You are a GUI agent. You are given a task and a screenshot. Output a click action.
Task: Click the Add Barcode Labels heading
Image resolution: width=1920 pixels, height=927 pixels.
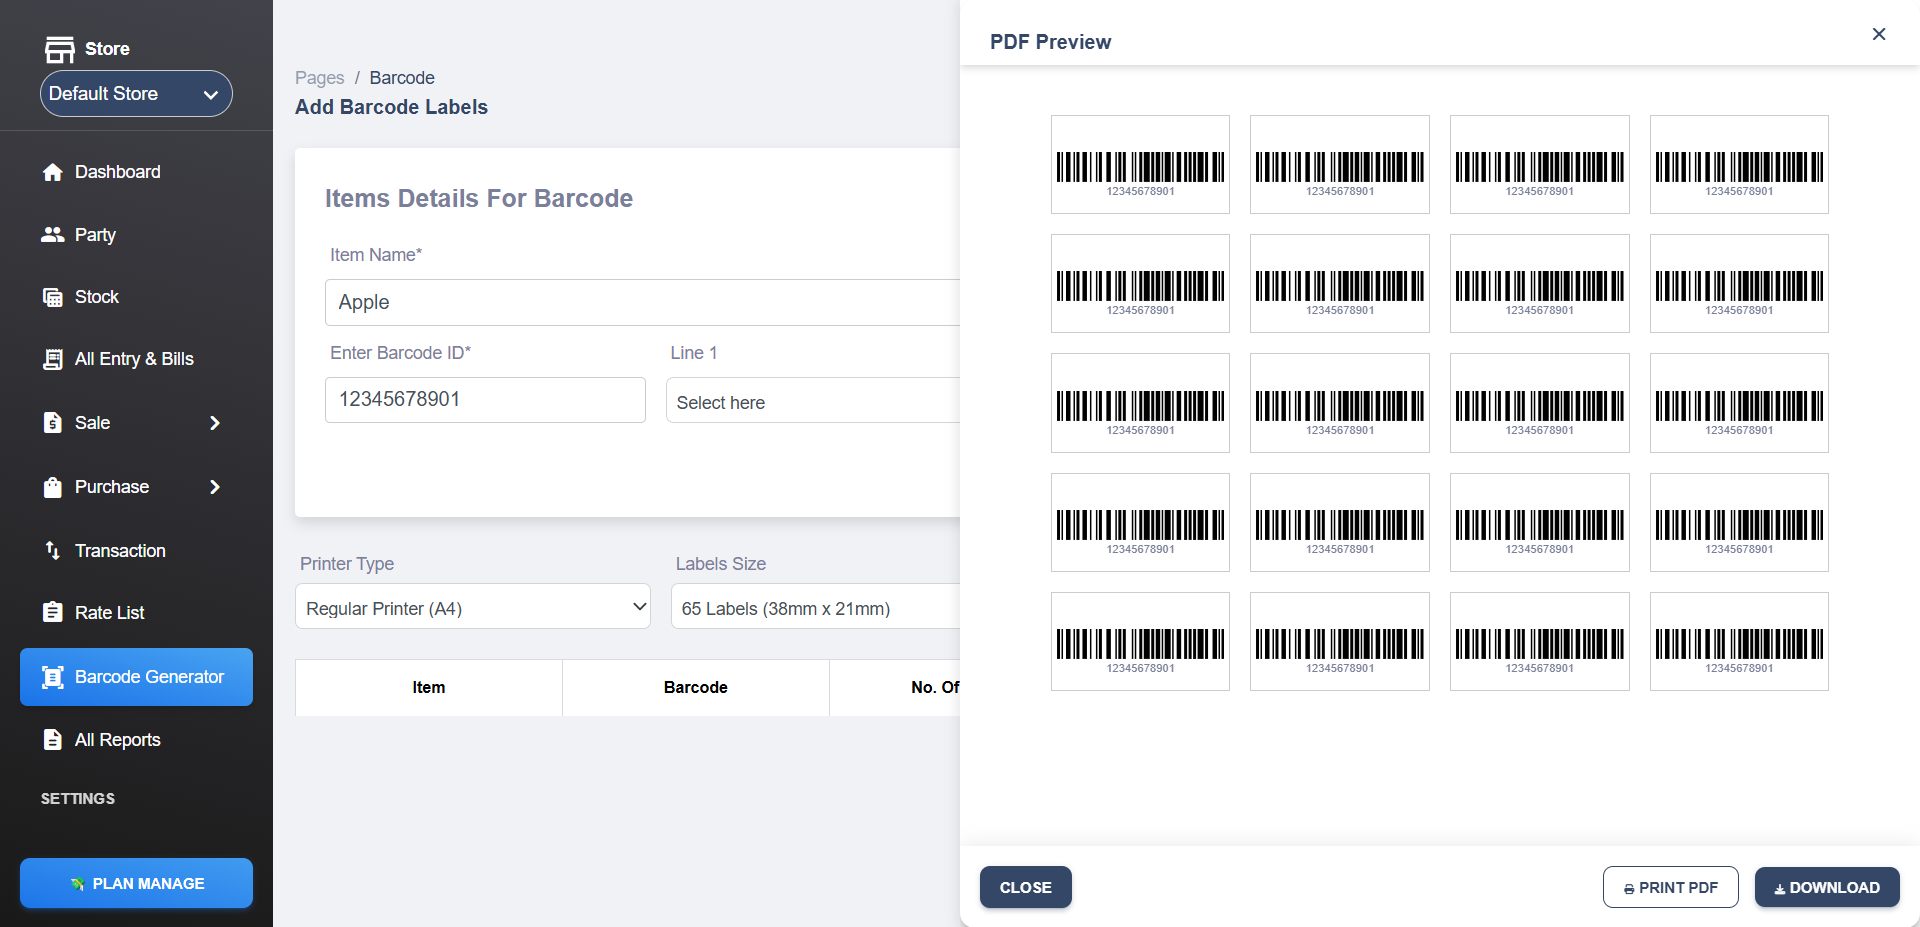pos(391,107)
